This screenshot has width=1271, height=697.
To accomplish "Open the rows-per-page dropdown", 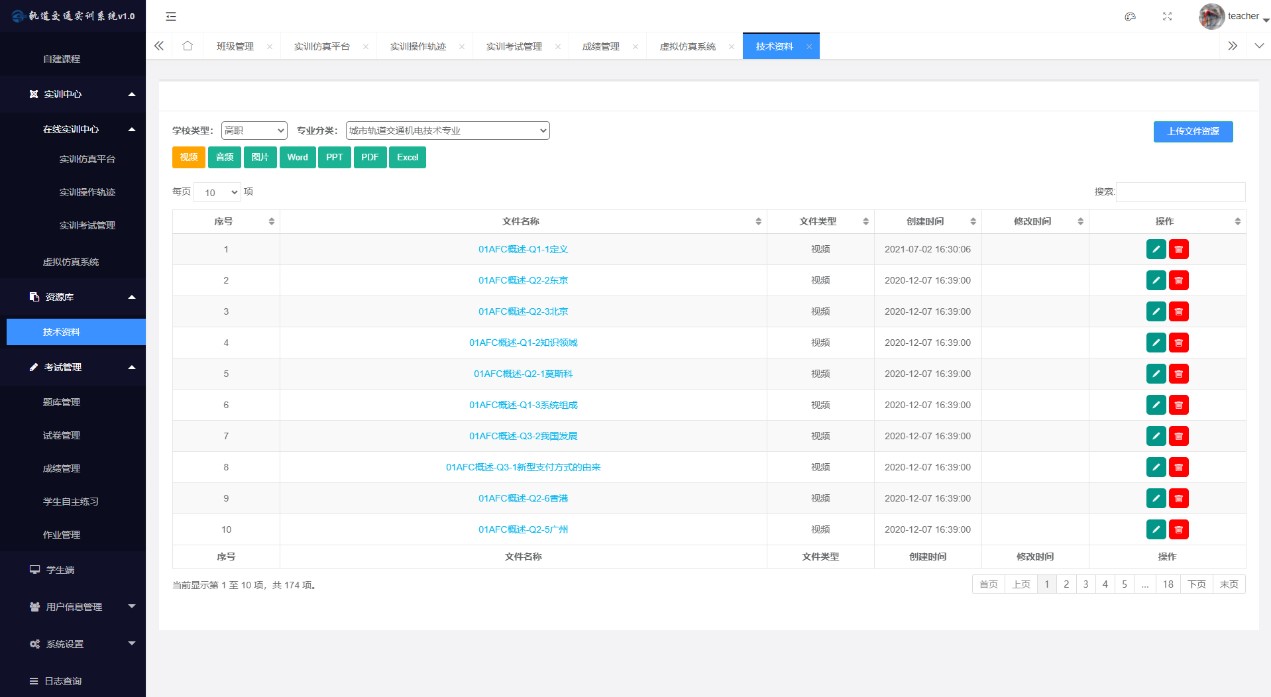I will coord(217,192).
